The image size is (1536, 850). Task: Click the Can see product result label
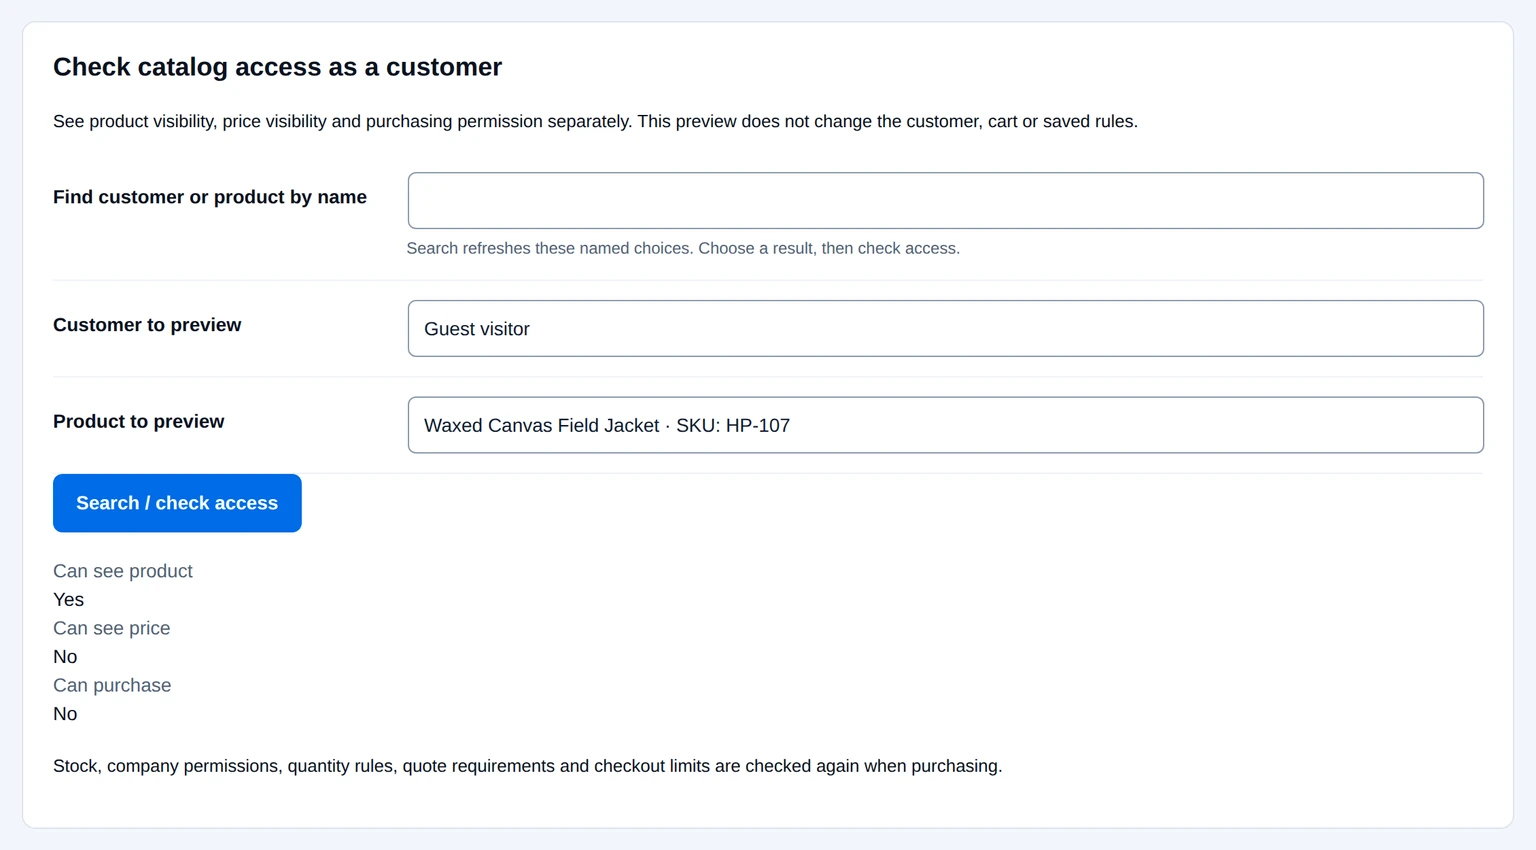(x=123, y=571)
